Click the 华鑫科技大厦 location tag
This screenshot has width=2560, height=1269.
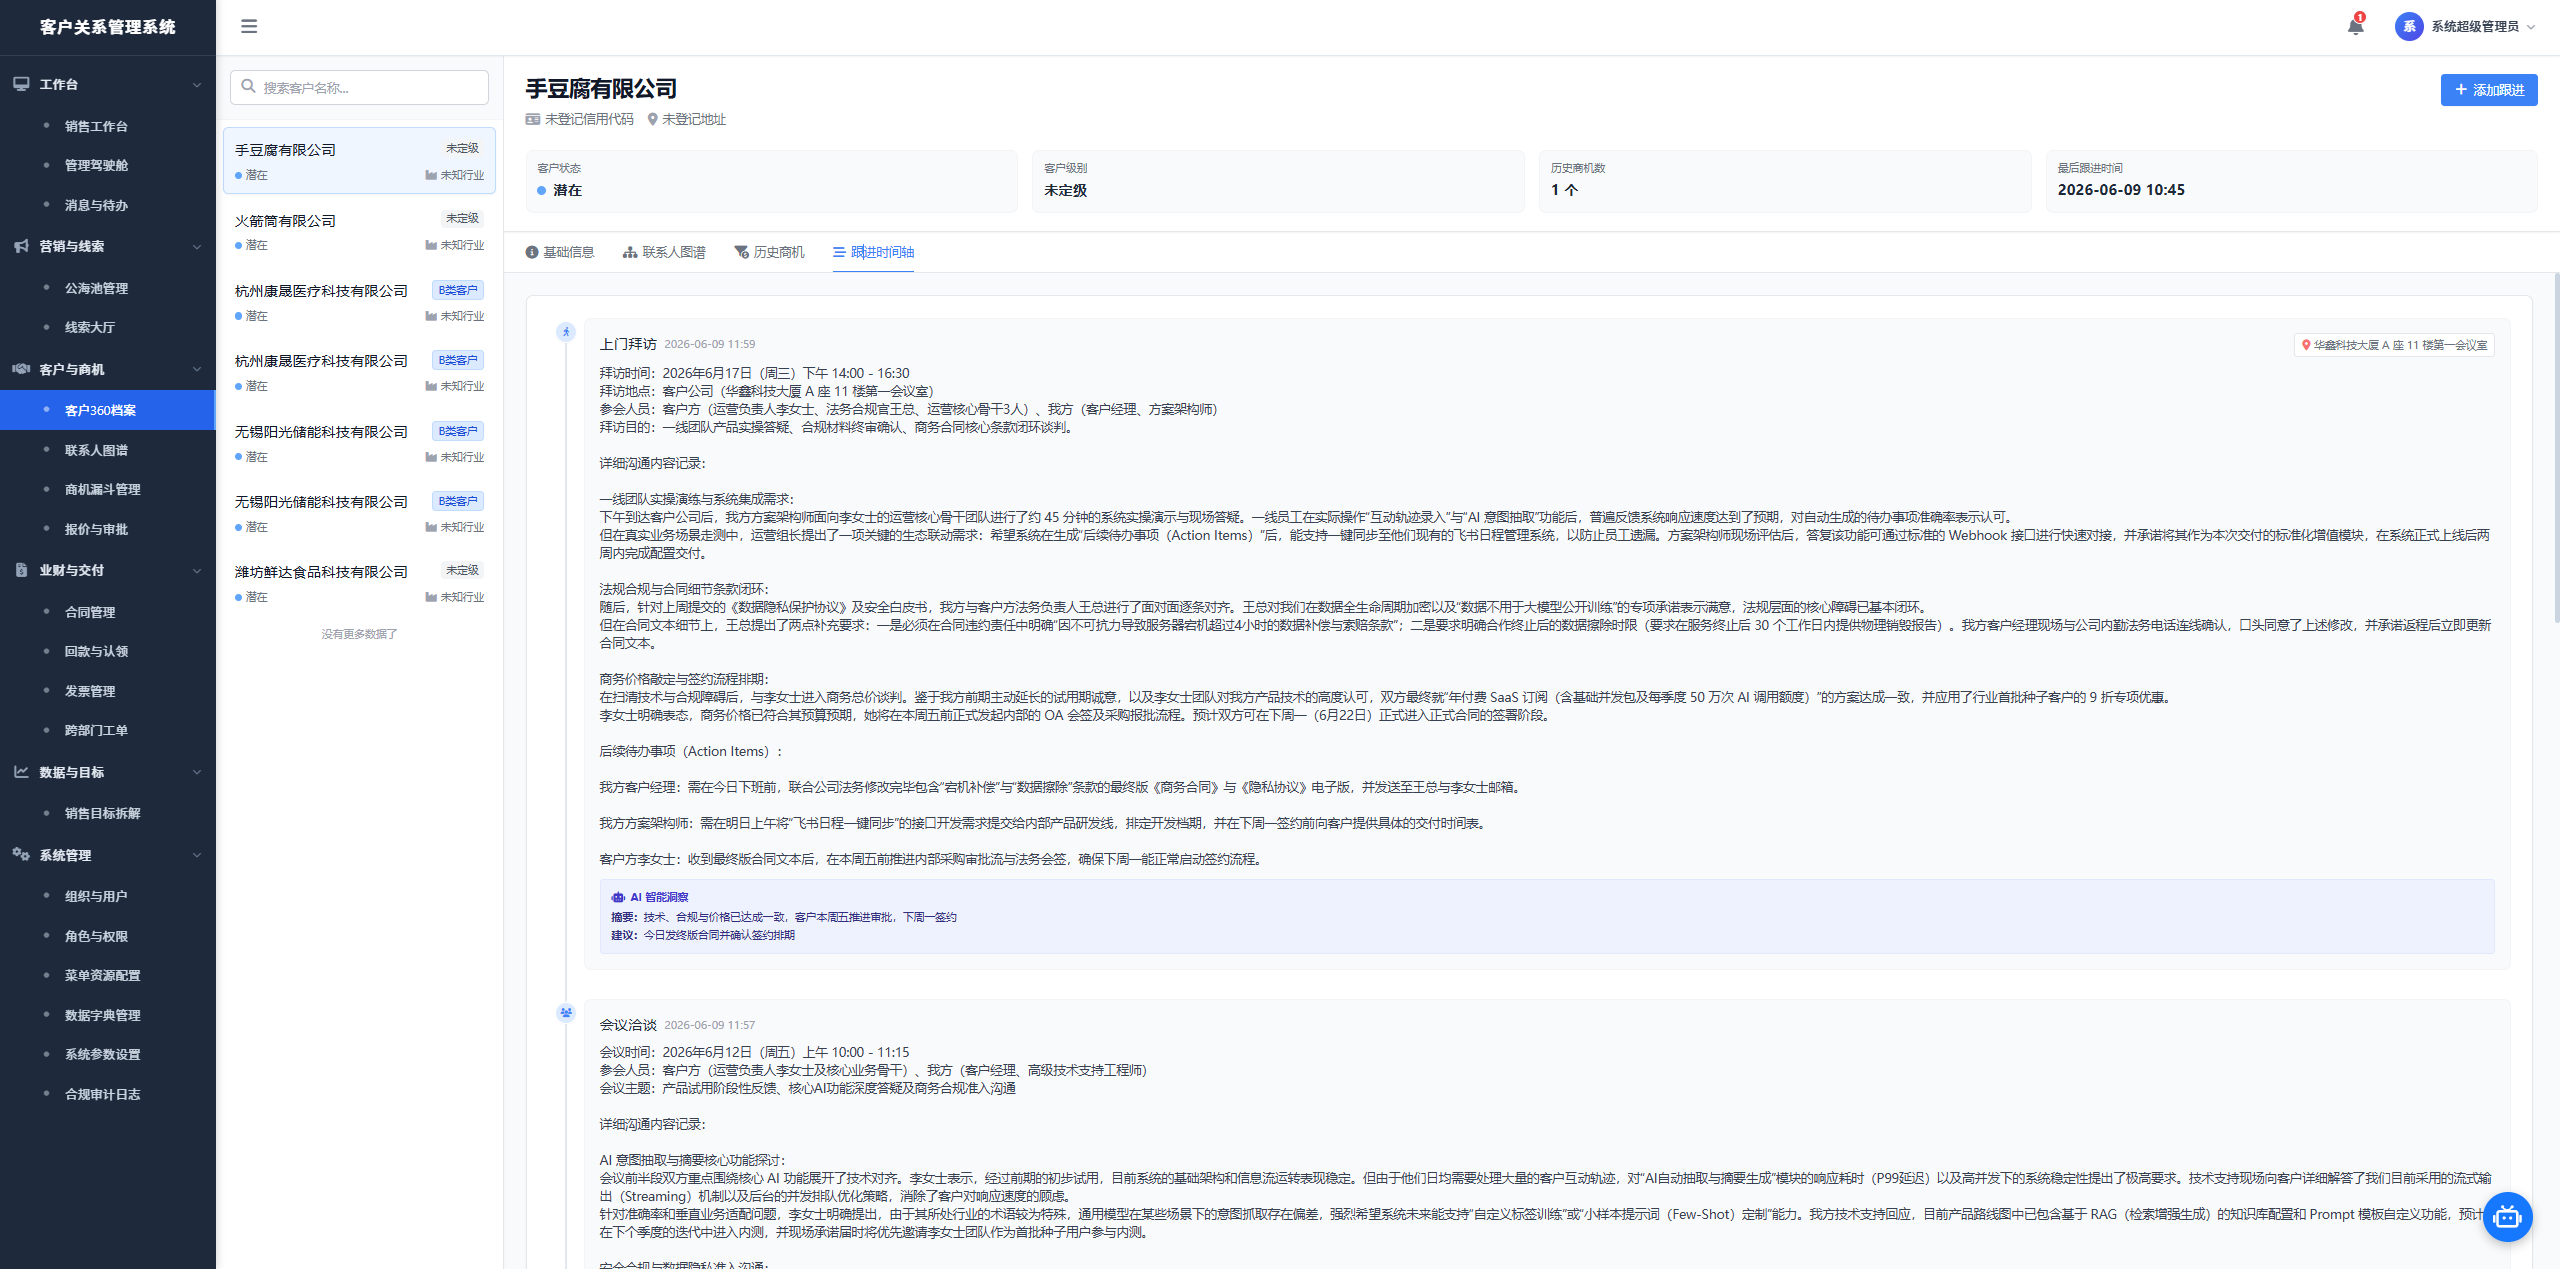coord(2394,345)
